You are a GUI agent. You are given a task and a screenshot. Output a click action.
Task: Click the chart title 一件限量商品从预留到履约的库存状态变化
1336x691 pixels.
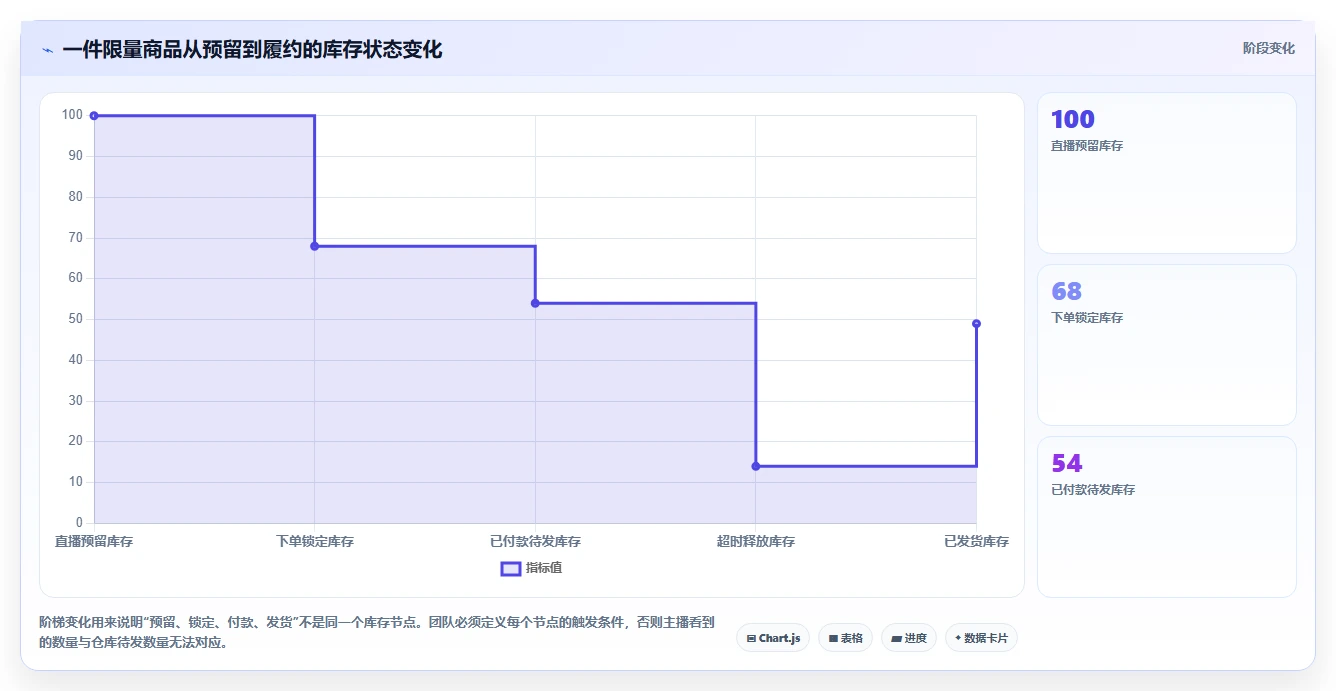coord(252,50)
